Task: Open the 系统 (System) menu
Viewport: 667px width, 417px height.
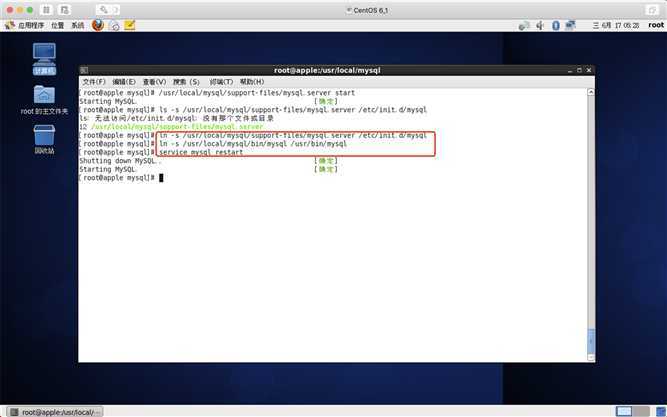Action: 77,26
